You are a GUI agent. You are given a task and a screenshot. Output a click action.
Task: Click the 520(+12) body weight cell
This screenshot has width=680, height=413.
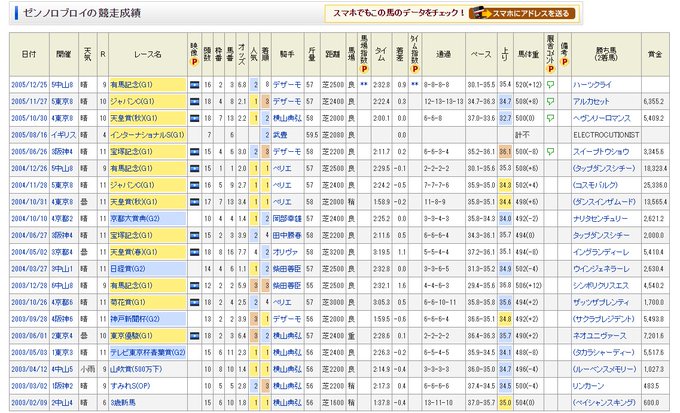click(x=529, y=85)
